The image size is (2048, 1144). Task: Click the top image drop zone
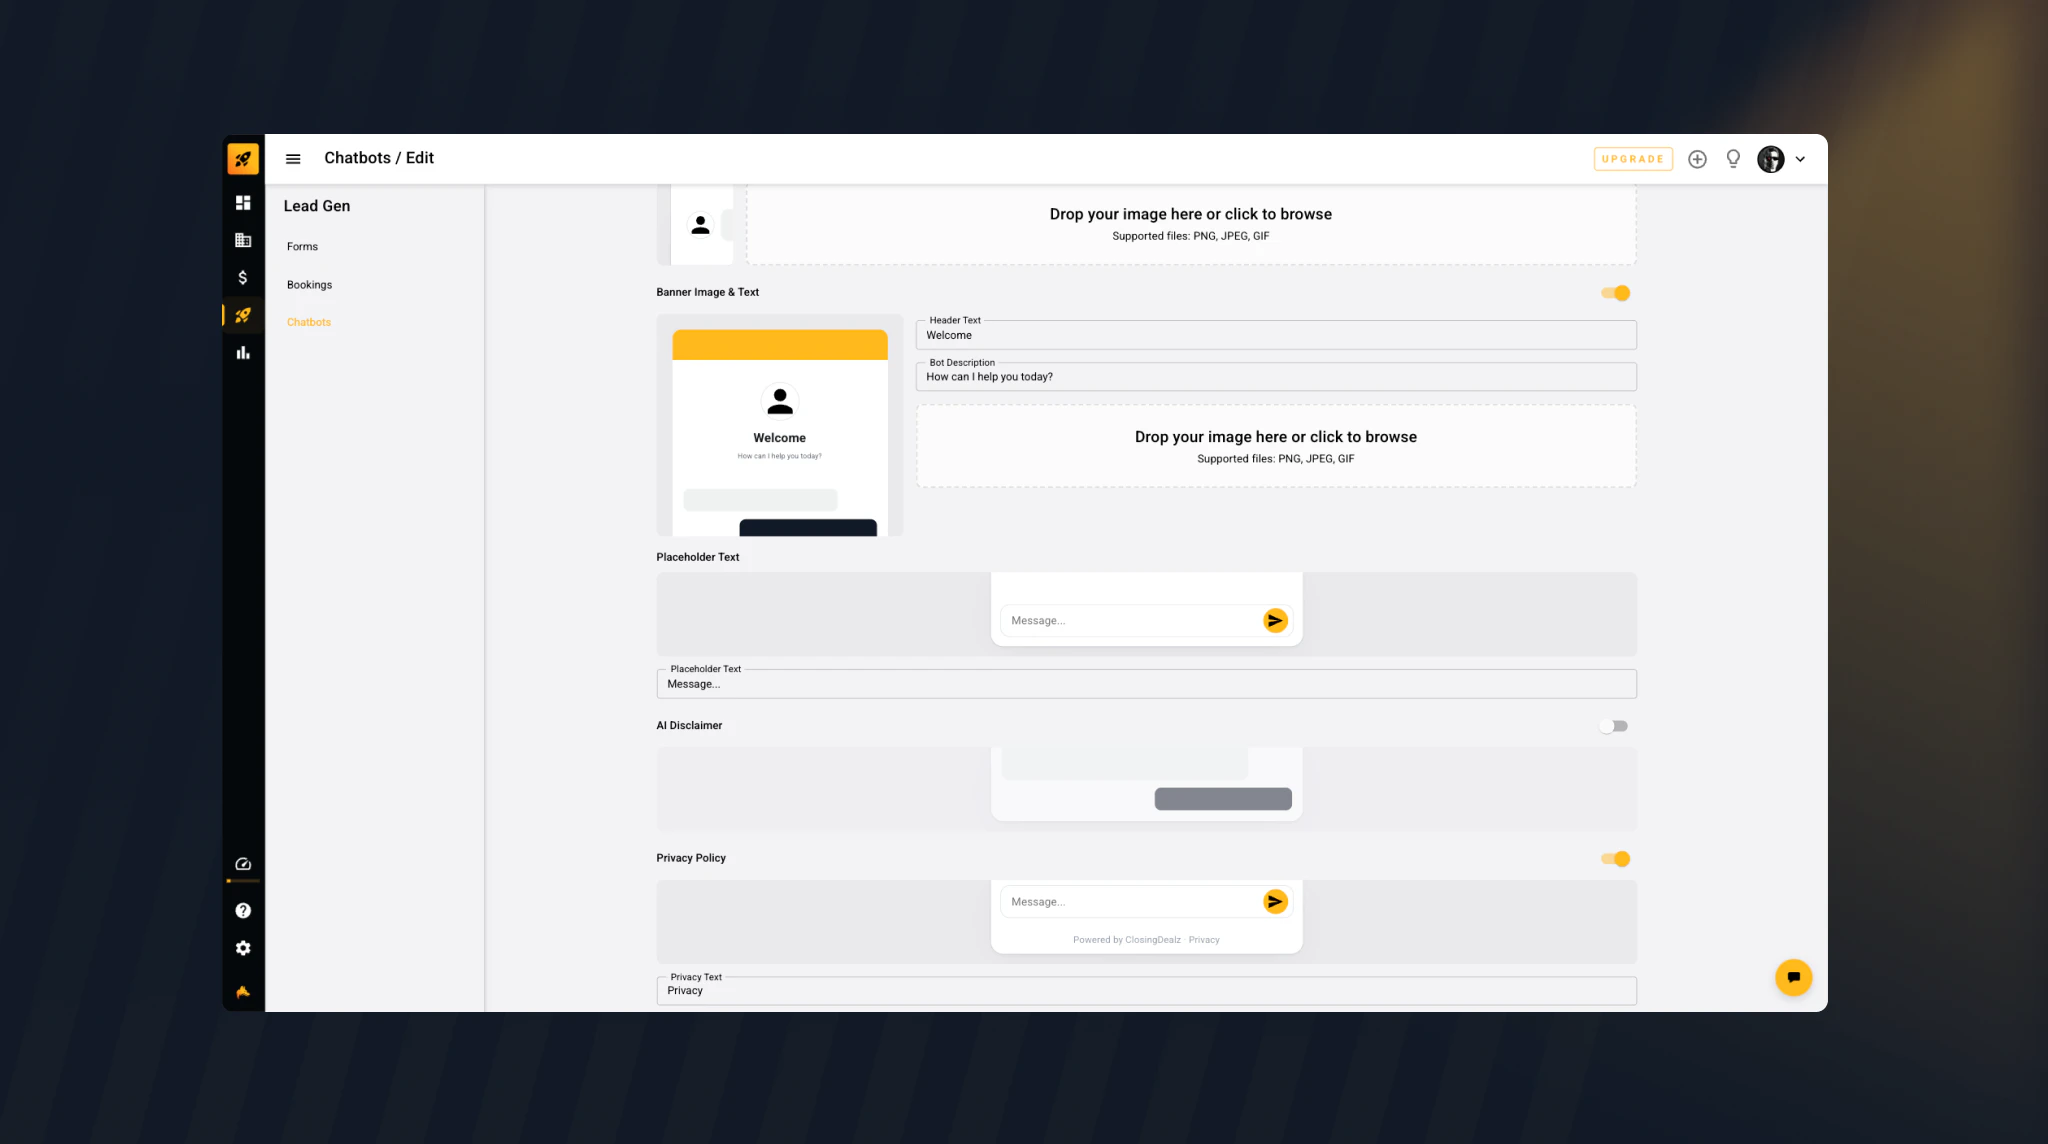pyautogui.click(x=1191, y=225)
